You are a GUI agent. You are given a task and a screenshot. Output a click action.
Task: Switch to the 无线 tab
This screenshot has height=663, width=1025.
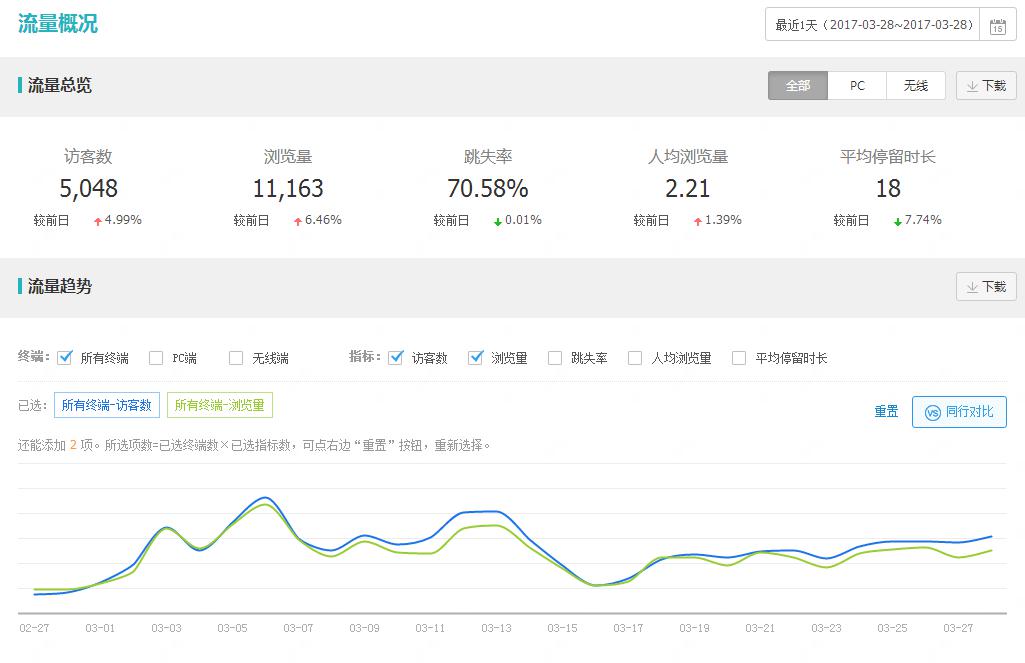coord(915,86)
